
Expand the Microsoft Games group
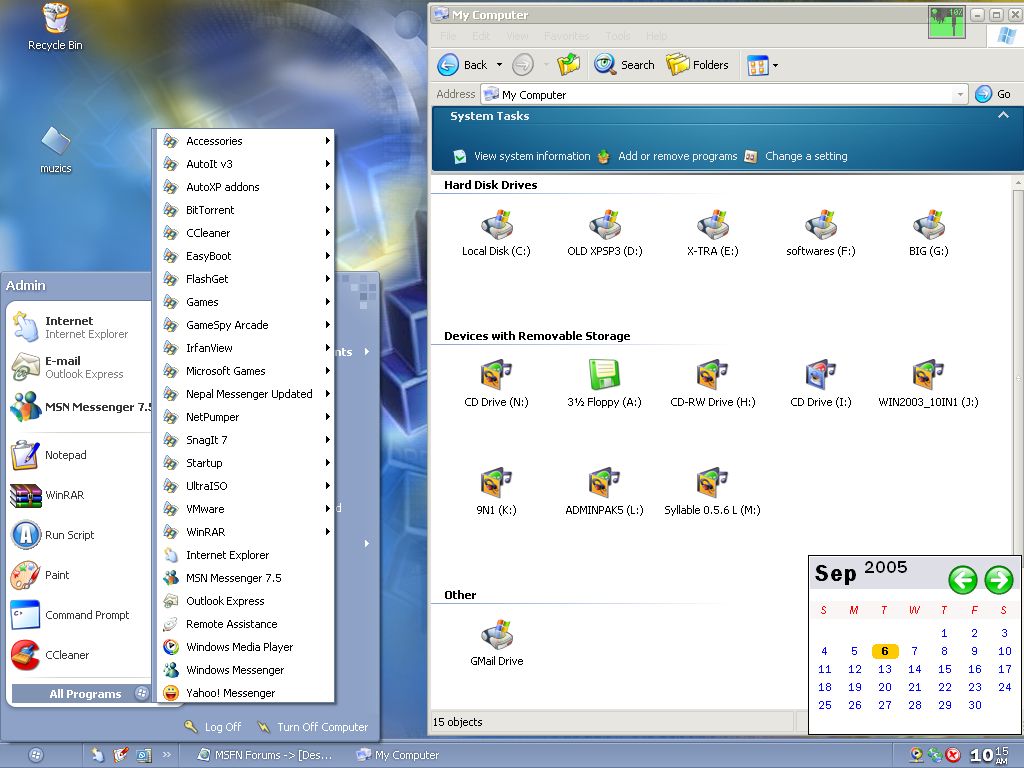pyautogui.click(x=246, y=371)
